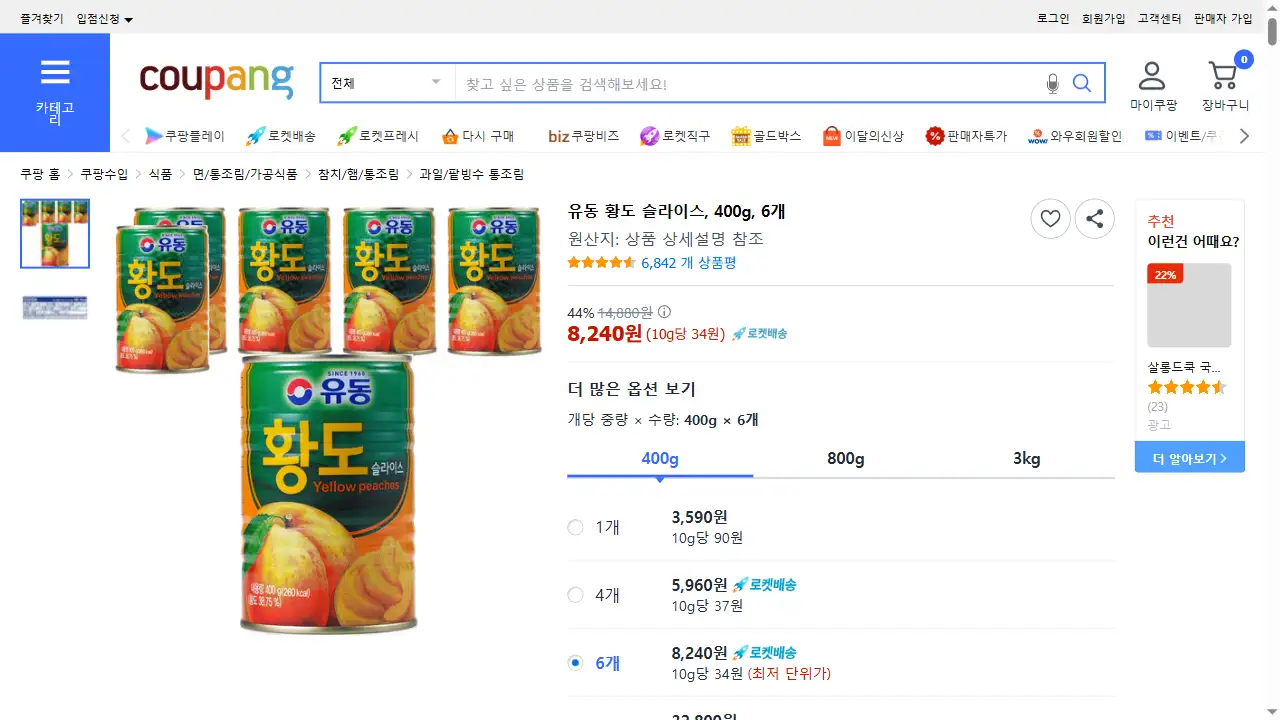The image size is (1280, 720).
Task: Go to 로켓프레시 shortcut
Action: [378, 136]
